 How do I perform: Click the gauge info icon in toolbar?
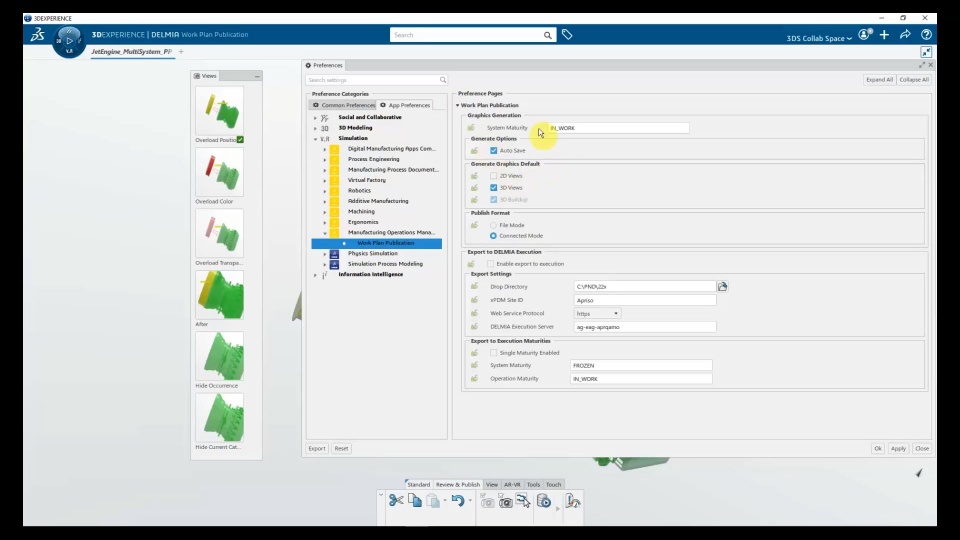tap(572, 501)
